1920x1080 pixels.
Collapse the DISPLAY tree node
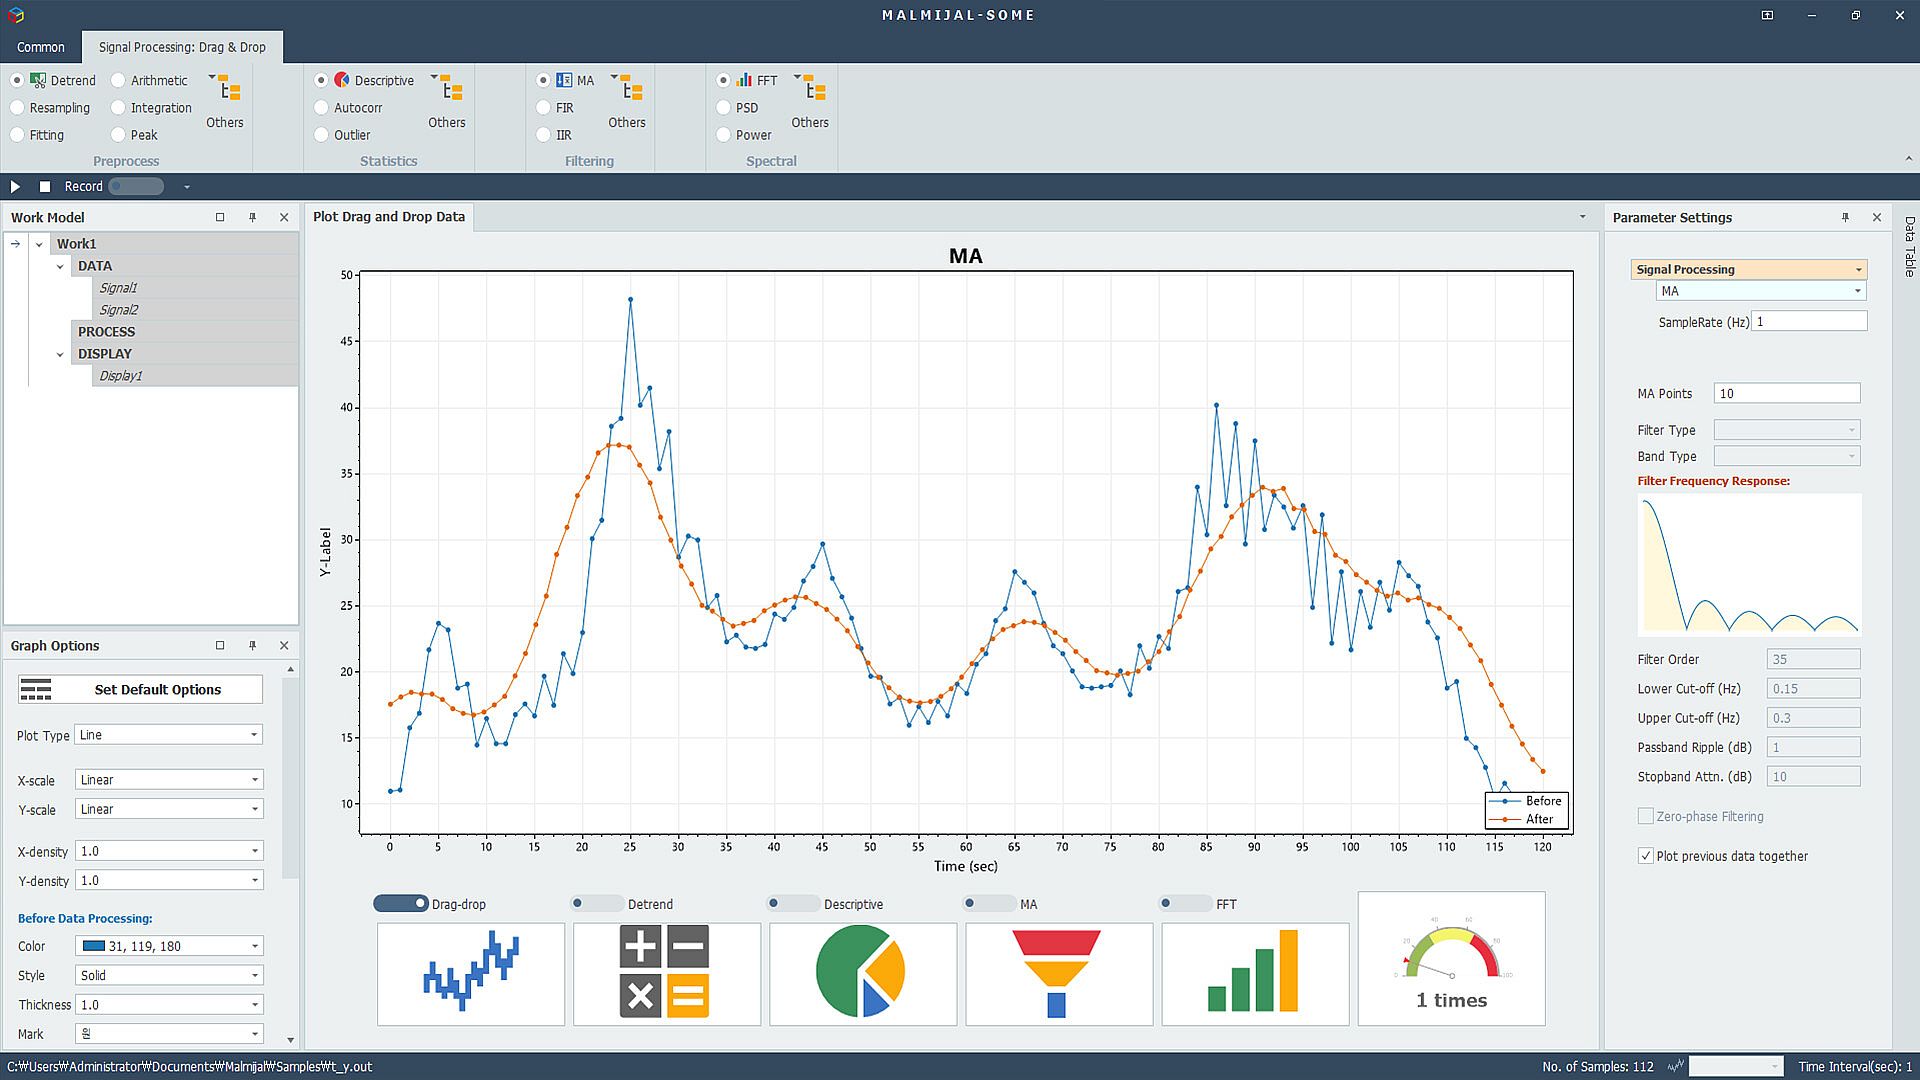coord(60,354)
